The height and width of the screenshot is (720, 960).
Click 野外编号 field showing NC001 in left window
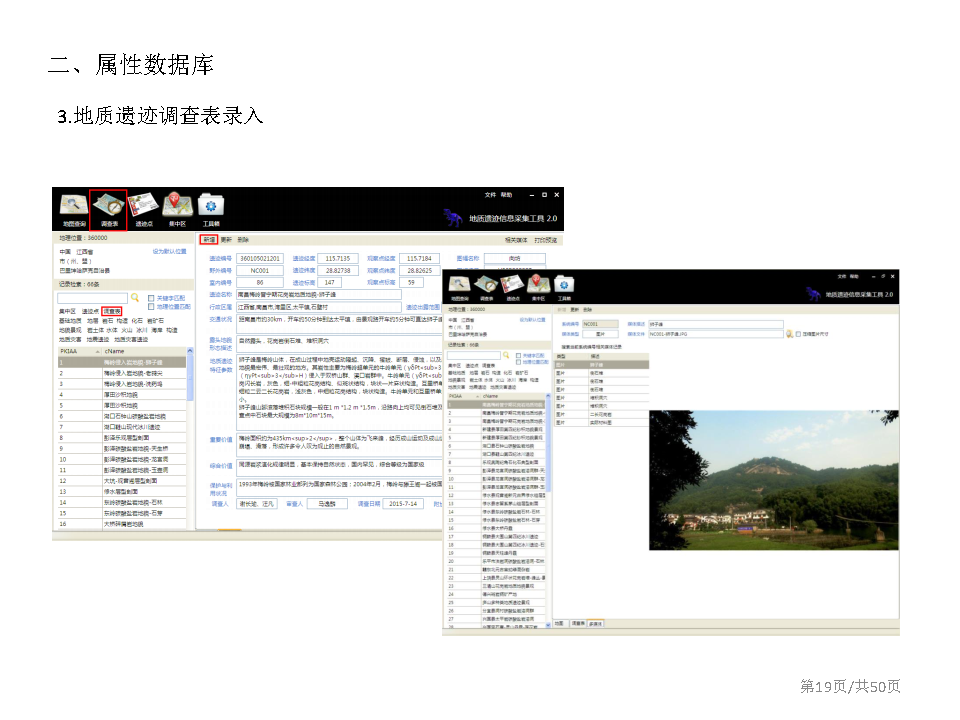[260, 270]
